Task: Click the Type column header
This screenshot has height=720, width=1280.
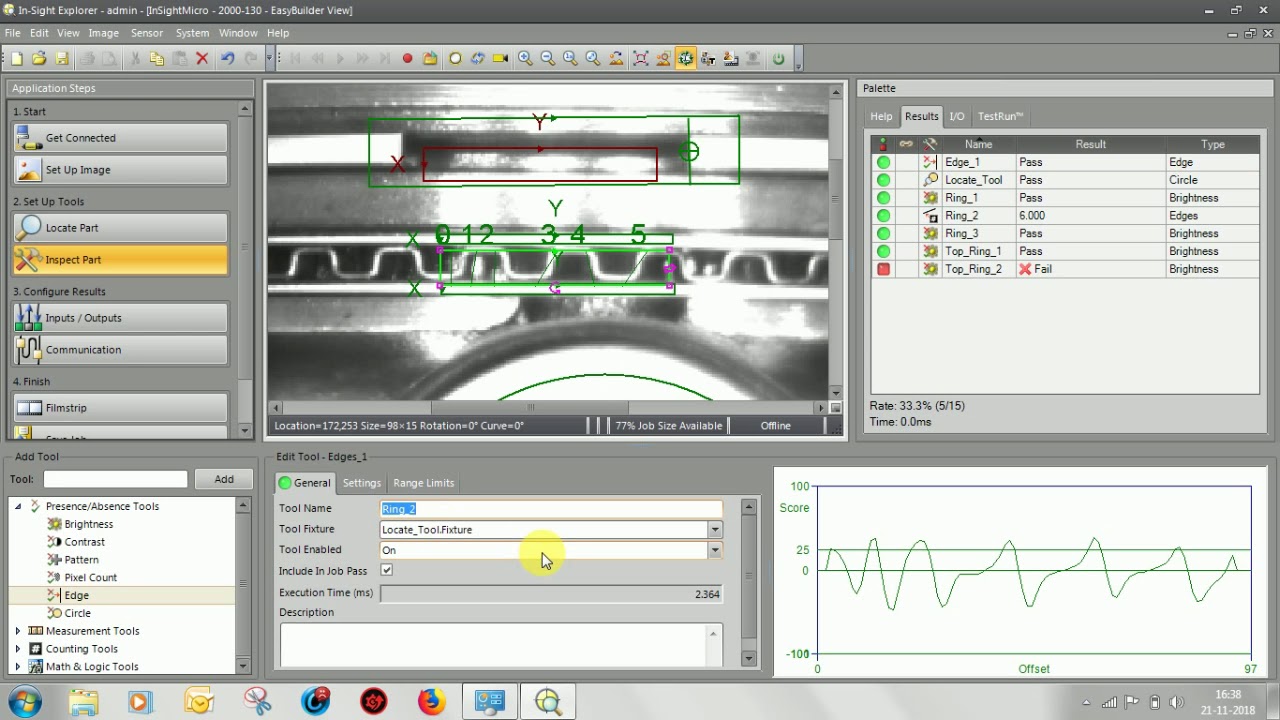Action: coord(1212,144)
